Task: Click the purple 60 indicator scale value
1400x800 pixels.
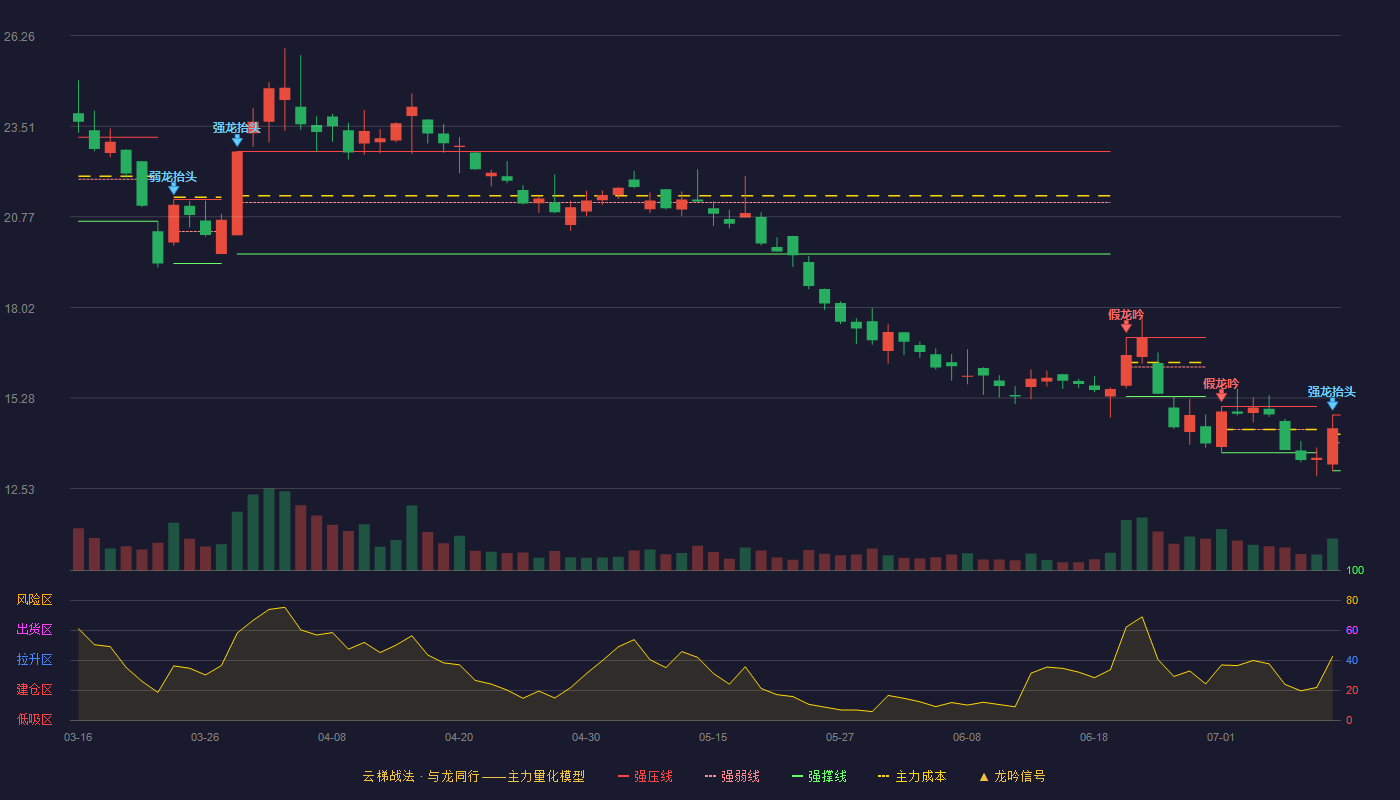Action: coord(1352,630)
